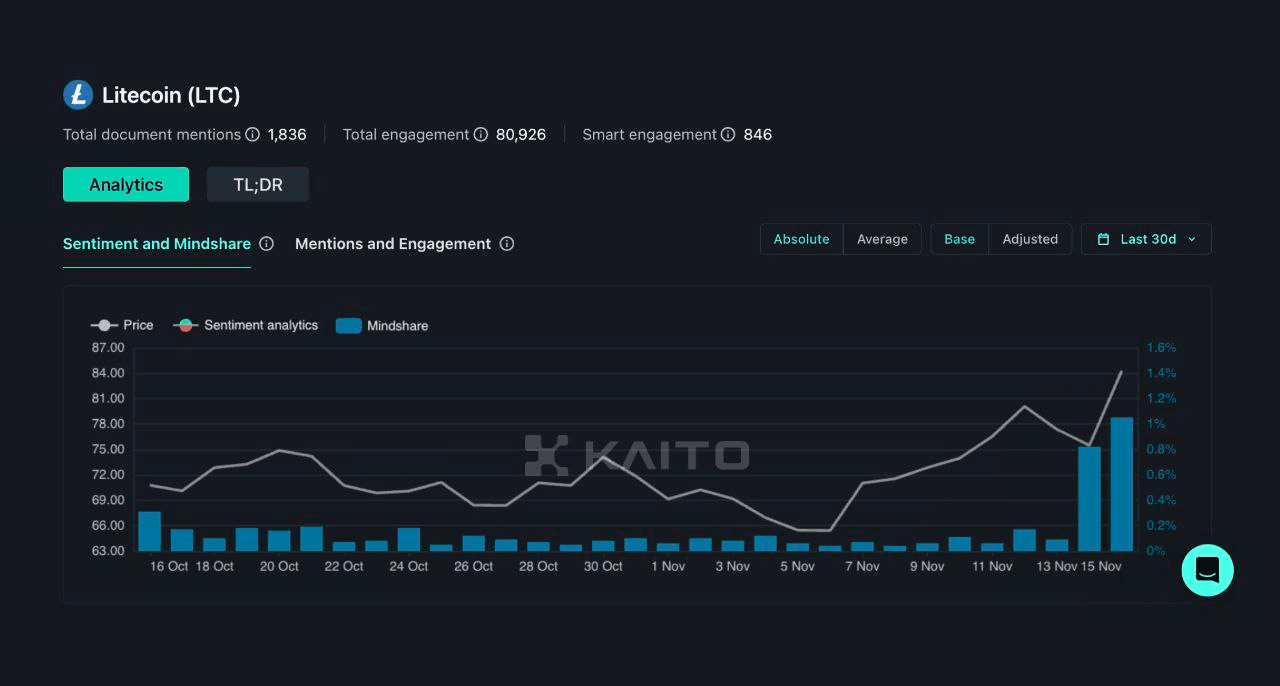Switch to Mentions and Engagement tab
This screenshot has height=686, width=1280.
click(x=393, y=244)
